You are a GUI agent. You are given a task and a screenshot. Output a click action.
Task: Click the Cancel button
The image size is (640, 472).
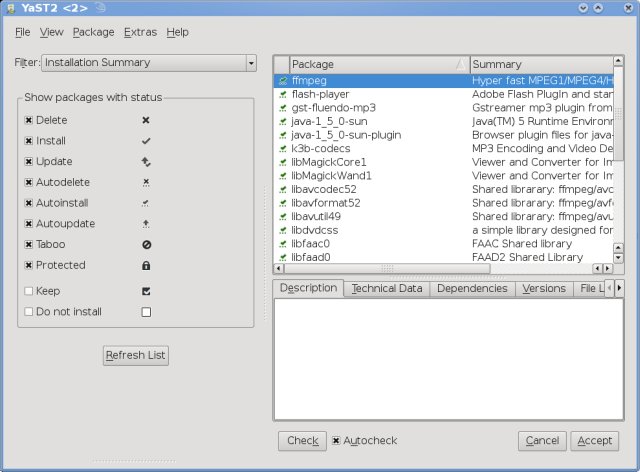[542, 441]
